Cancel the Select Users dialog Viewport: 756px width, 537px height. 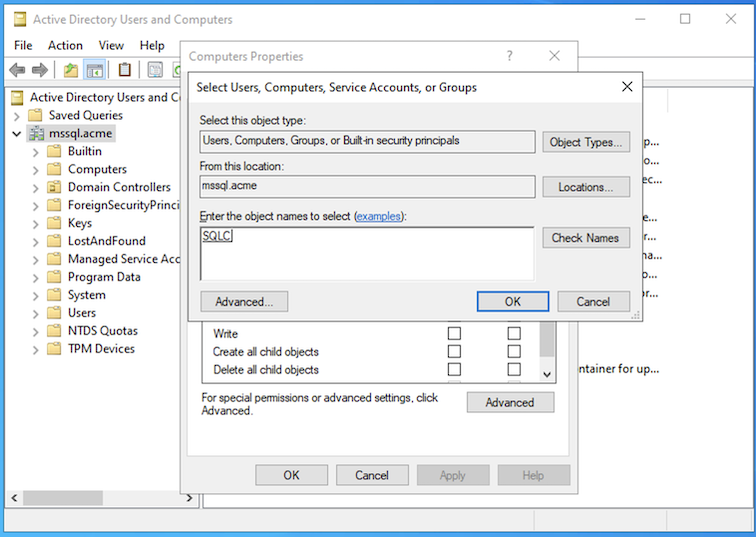(x=594, y=302)
